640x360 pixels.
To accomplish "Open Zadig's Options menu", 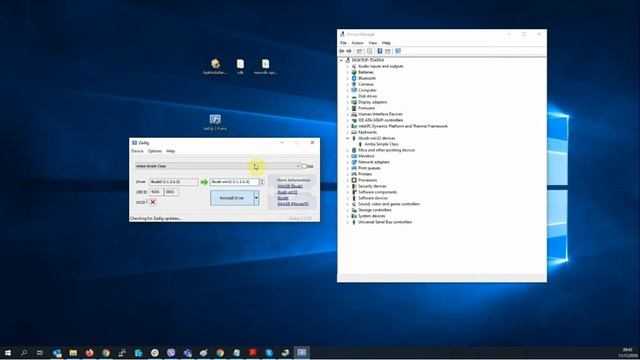I will [x=155, y=151].
